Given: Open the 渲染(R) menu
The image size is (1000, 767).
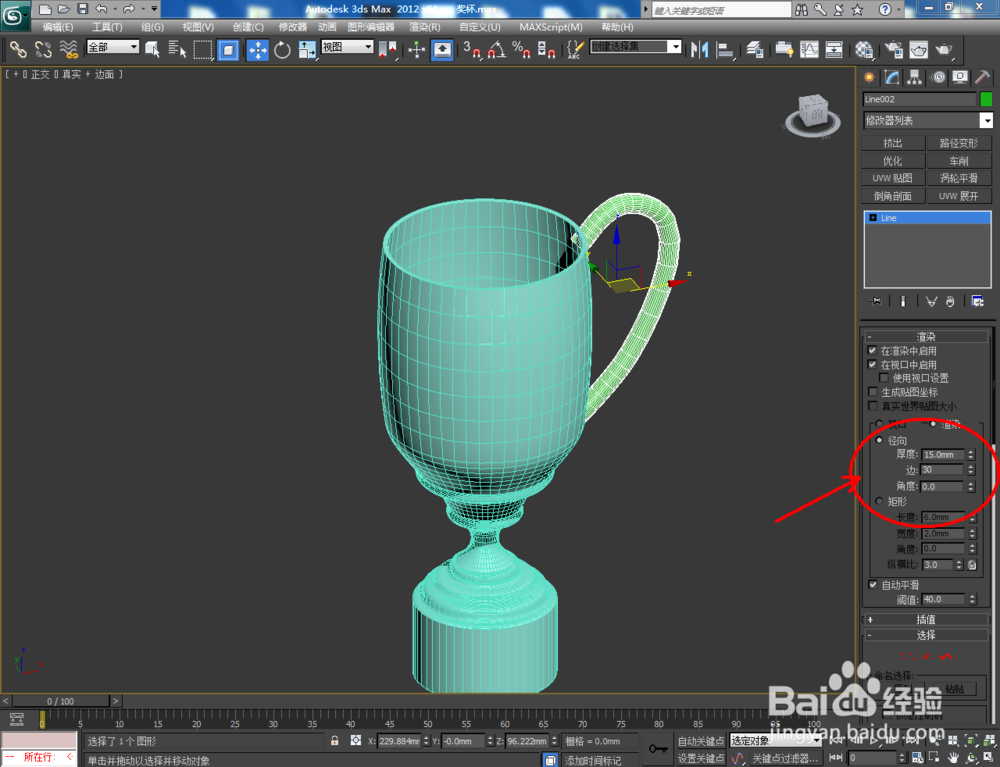Looking at the screenshot, I should click(x=424, y=27).
